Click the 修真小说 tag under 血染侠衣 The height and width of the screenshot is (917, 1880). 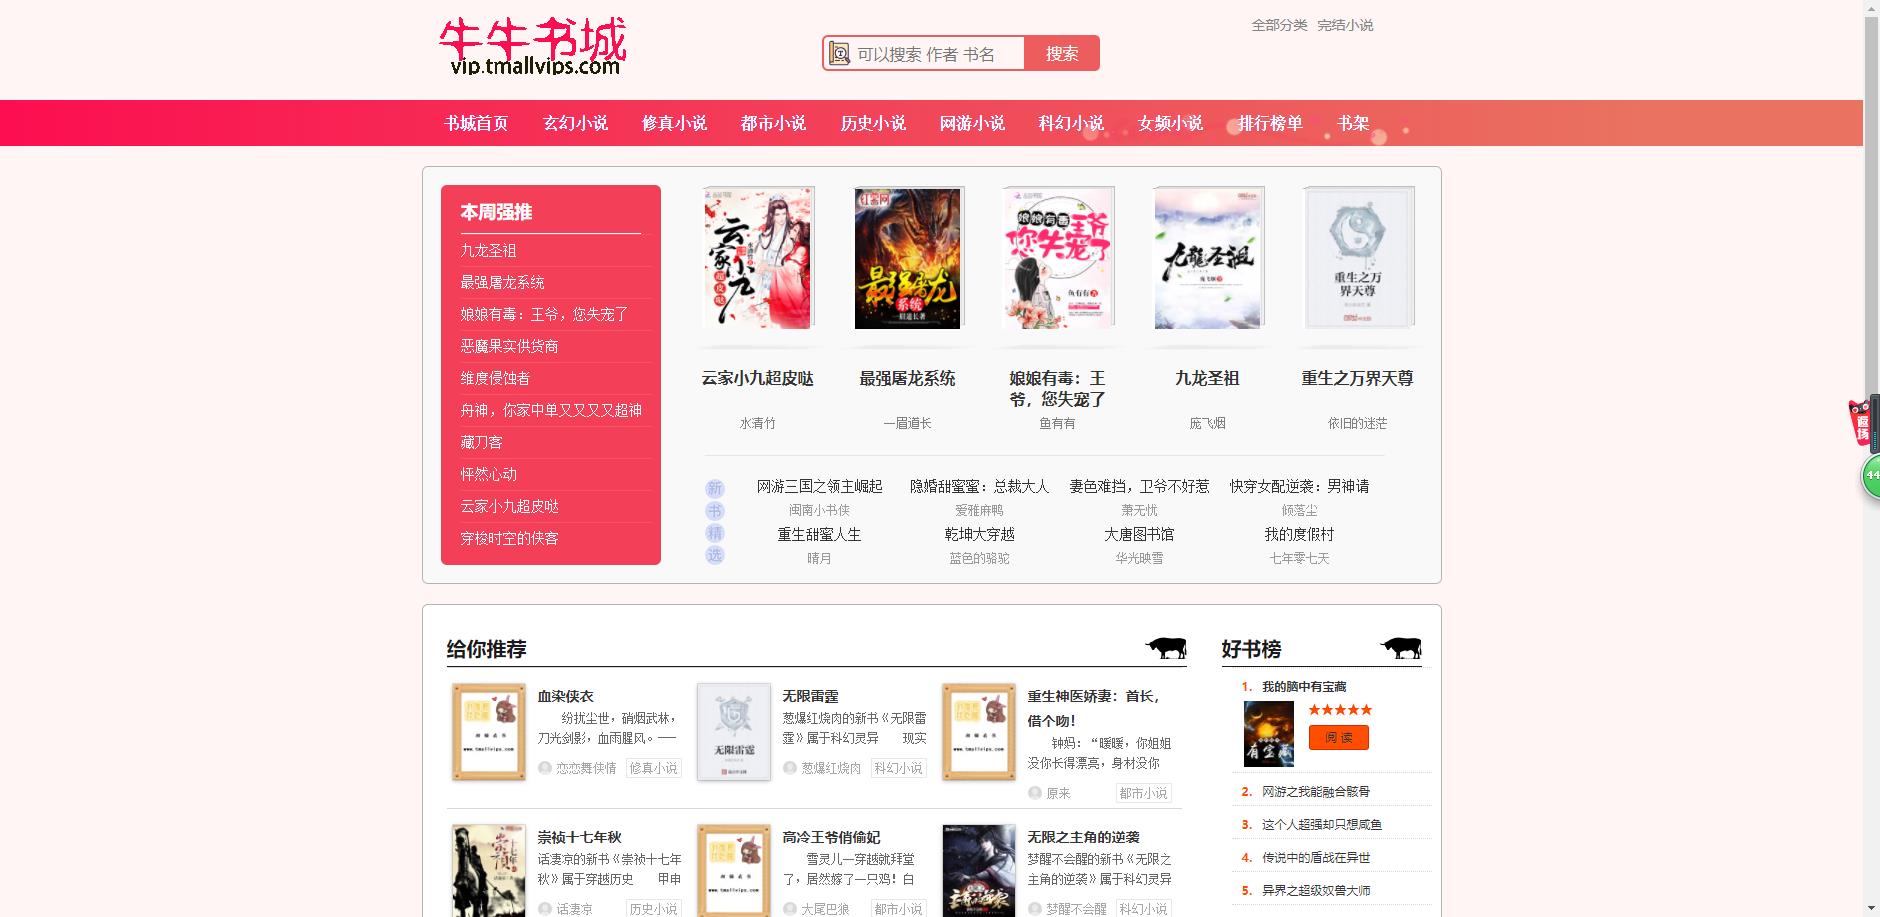(653, 768)
